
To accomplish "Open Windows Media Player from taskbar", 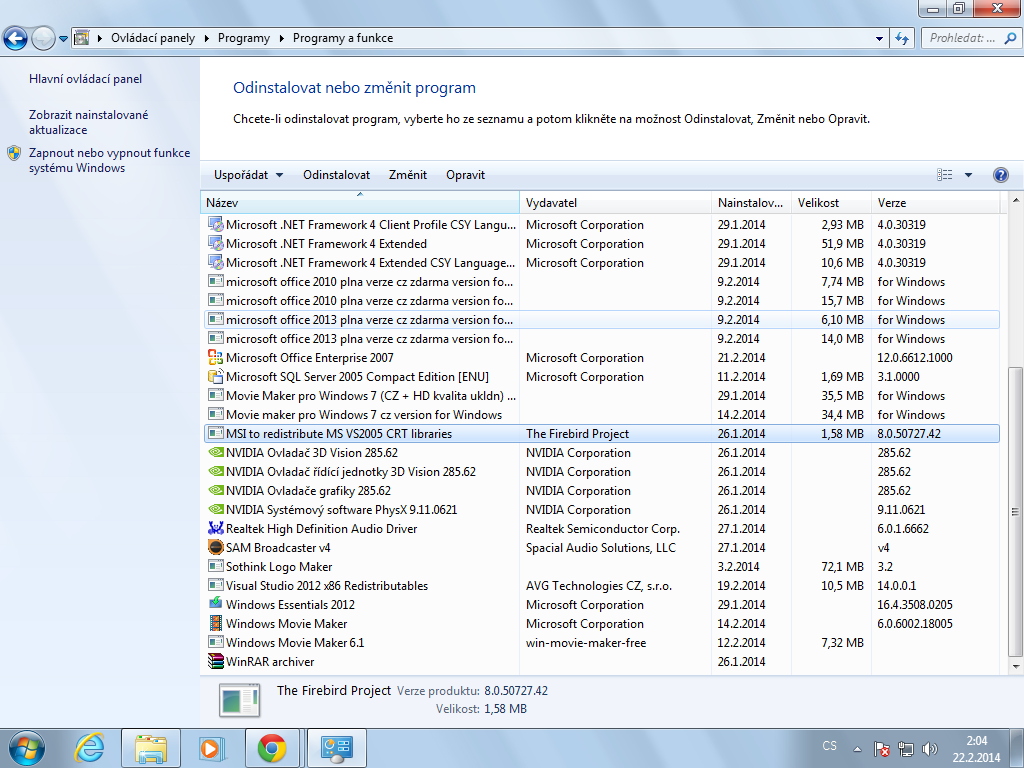I will coord(211,748).
